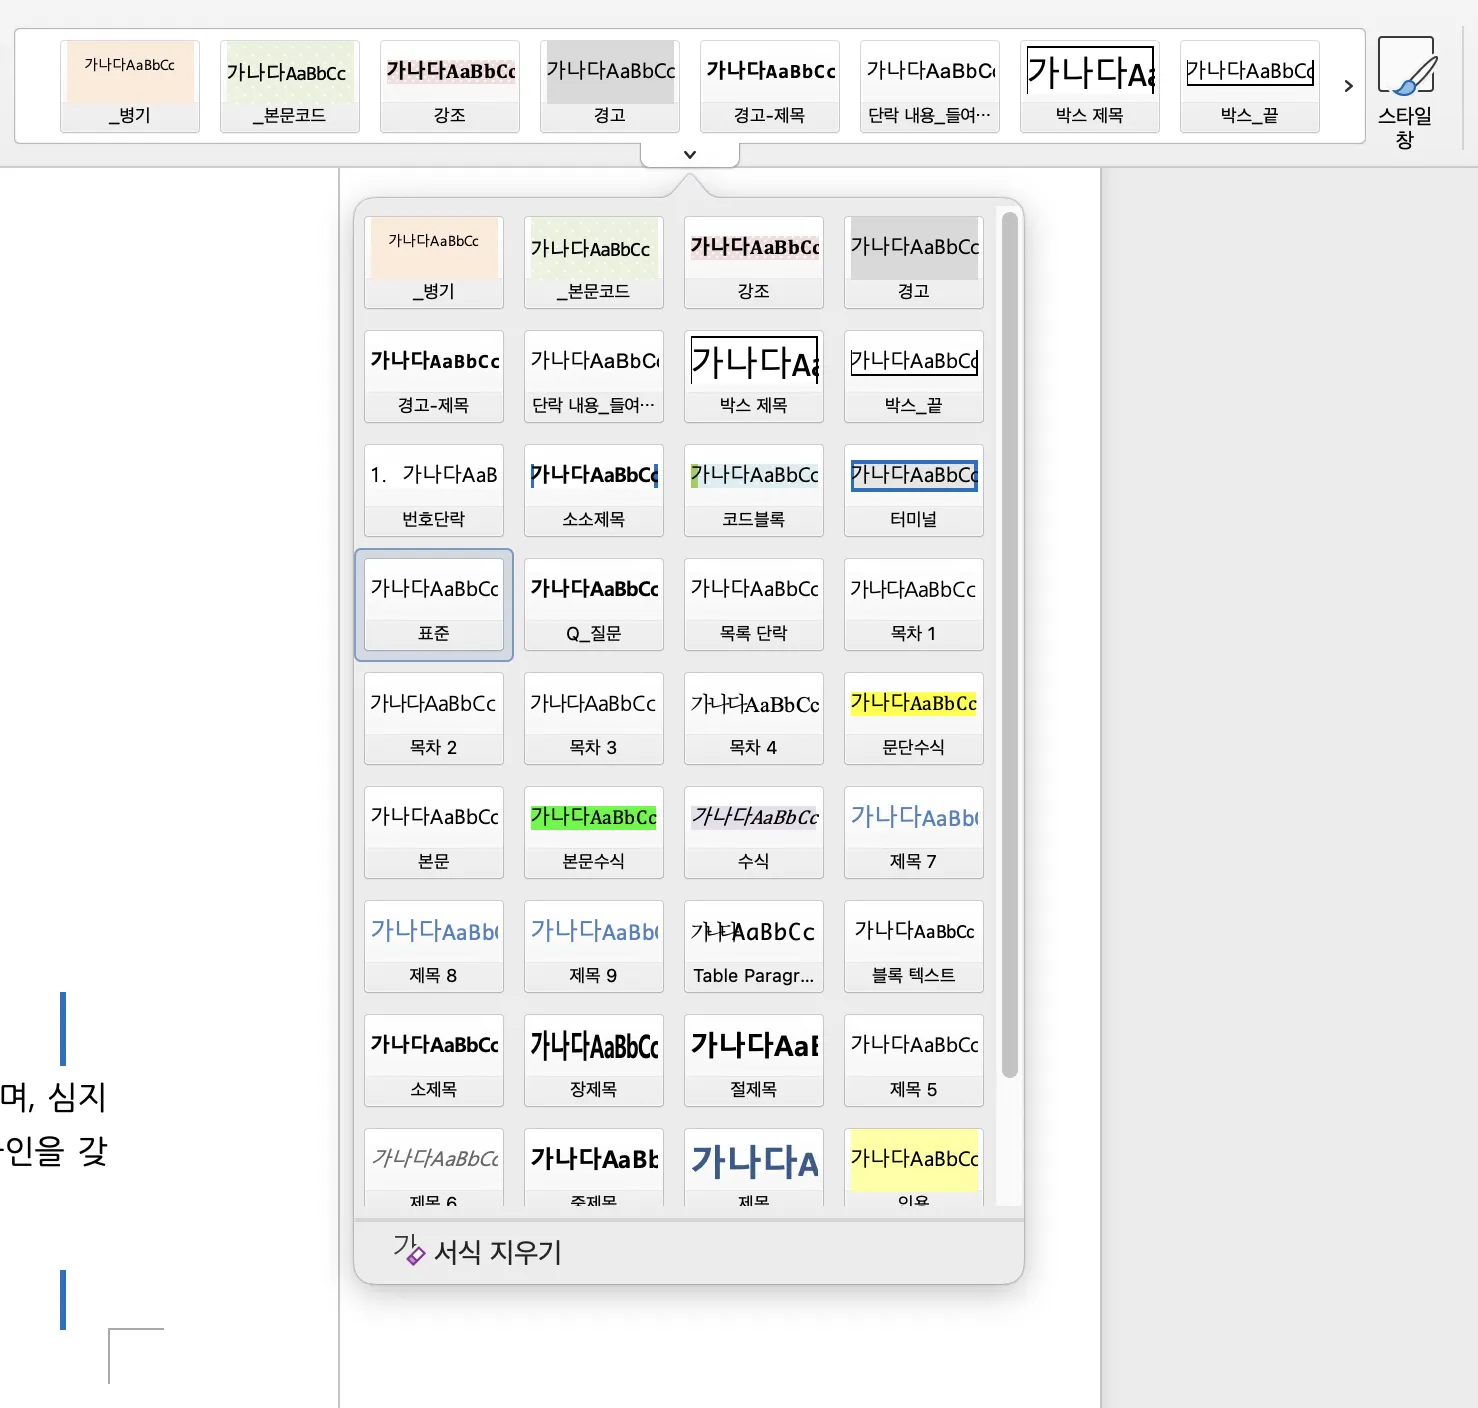Screen dimensions: 1478x1408
Task: Select 단락 내용_들여… in the expanded gallery popup
Action: pos(594,377)
